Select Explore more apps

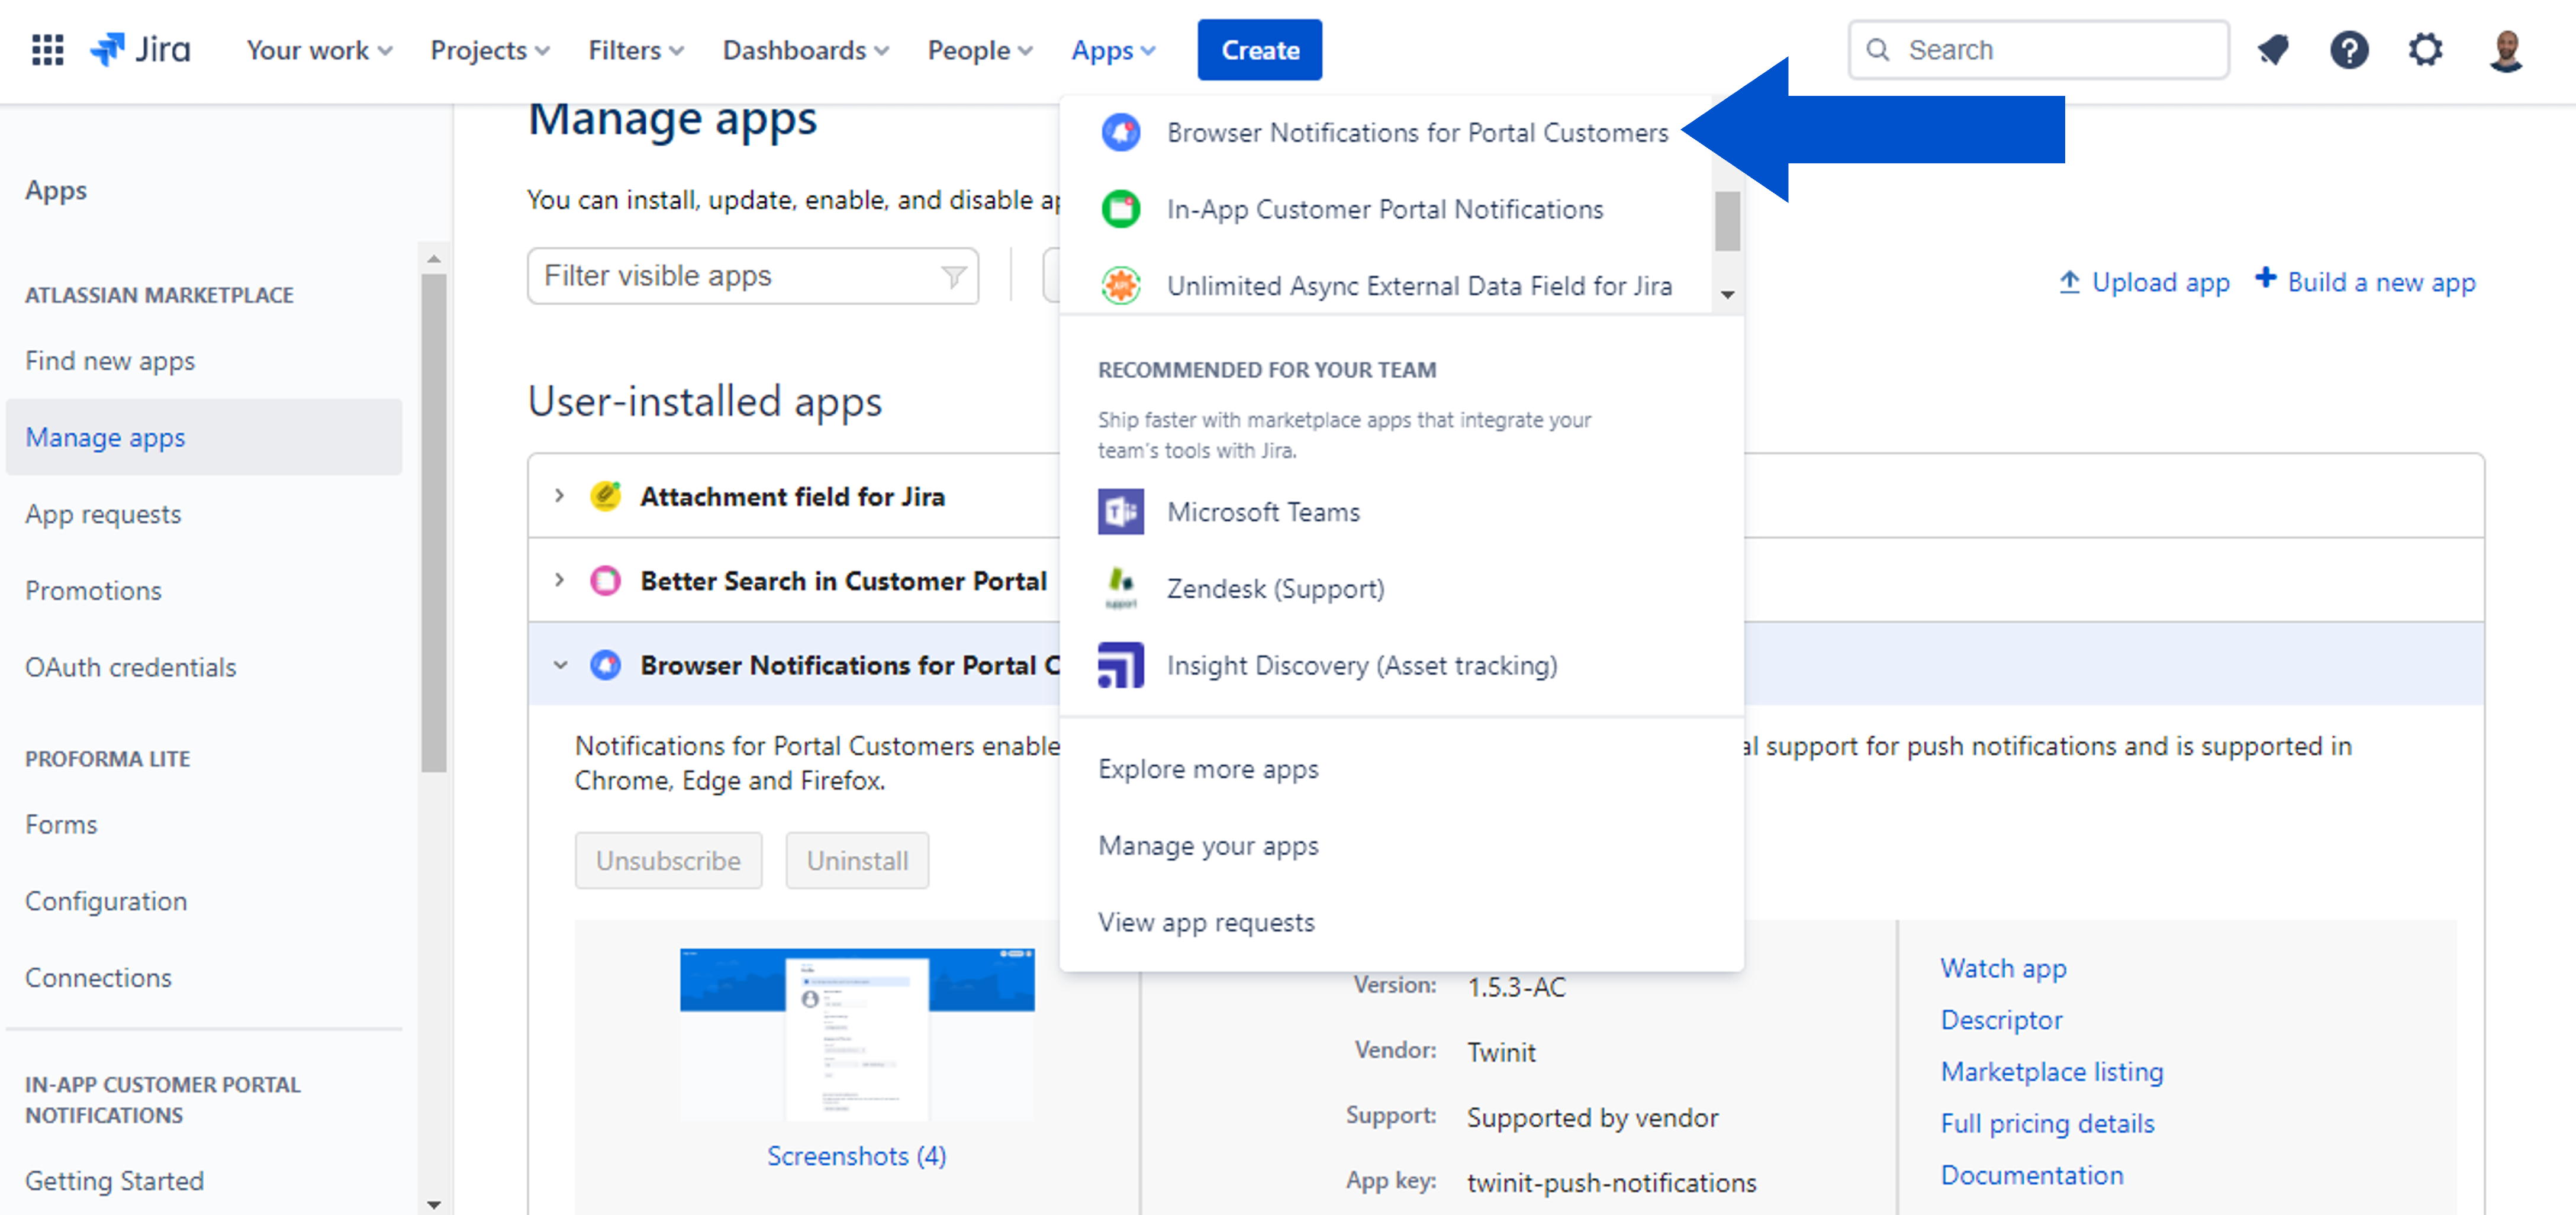tap(1401, 769)
